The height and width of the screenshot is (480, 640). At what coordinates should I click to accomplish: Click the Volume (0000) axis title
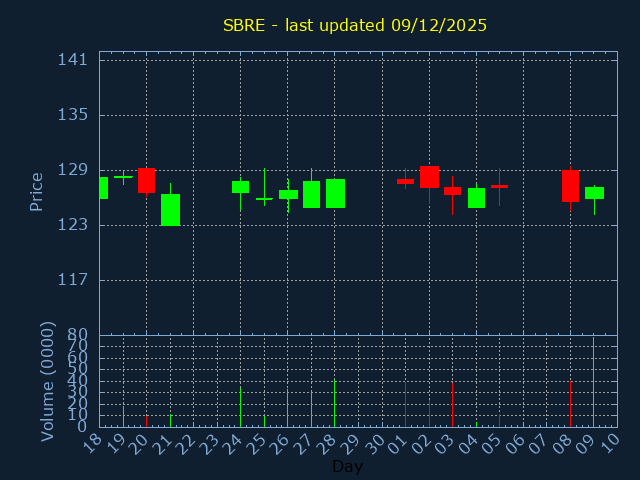pyautogui.click(x=47, y=382)
